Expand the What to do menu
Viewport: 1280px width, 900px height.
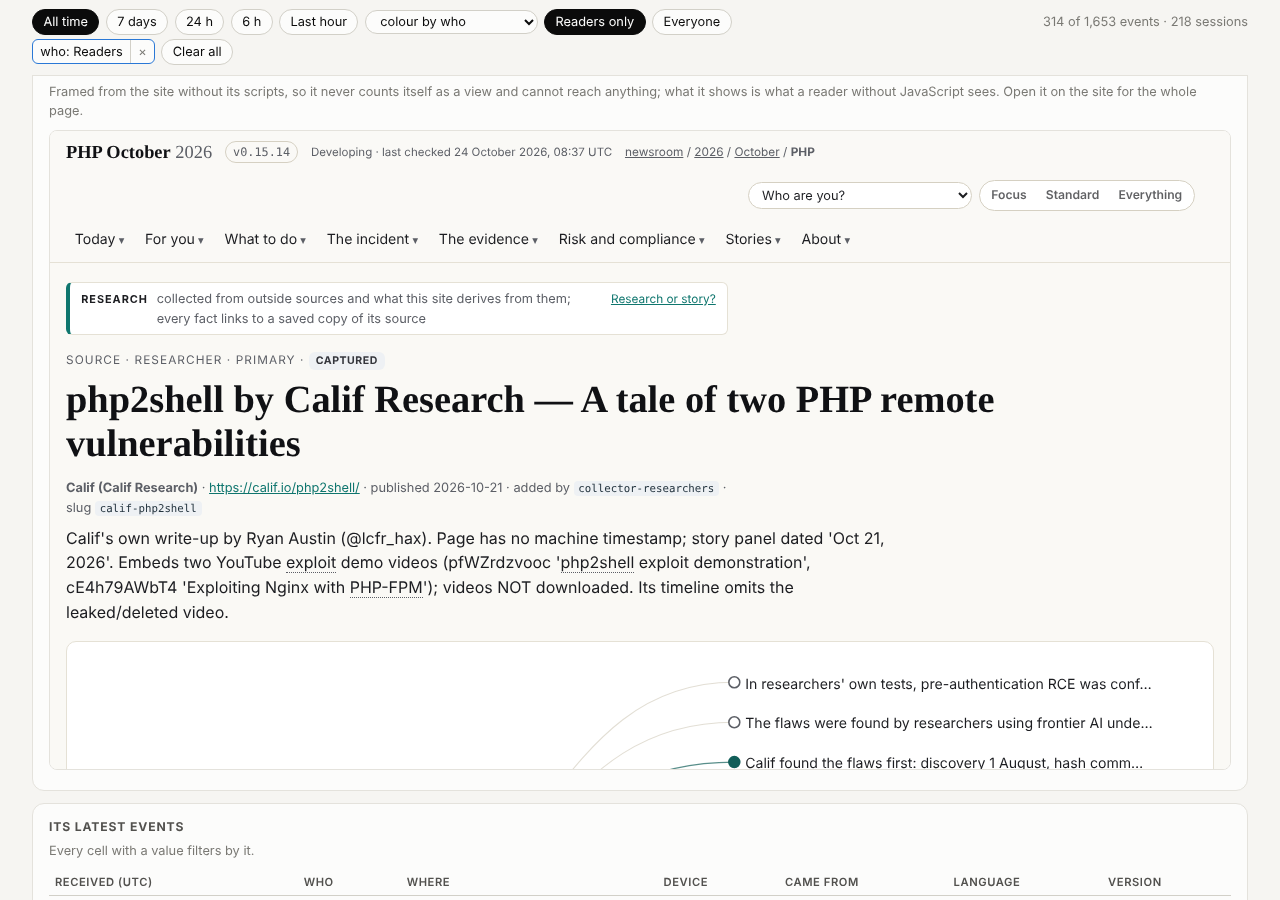pyautogui.click(x=266, y=239)
